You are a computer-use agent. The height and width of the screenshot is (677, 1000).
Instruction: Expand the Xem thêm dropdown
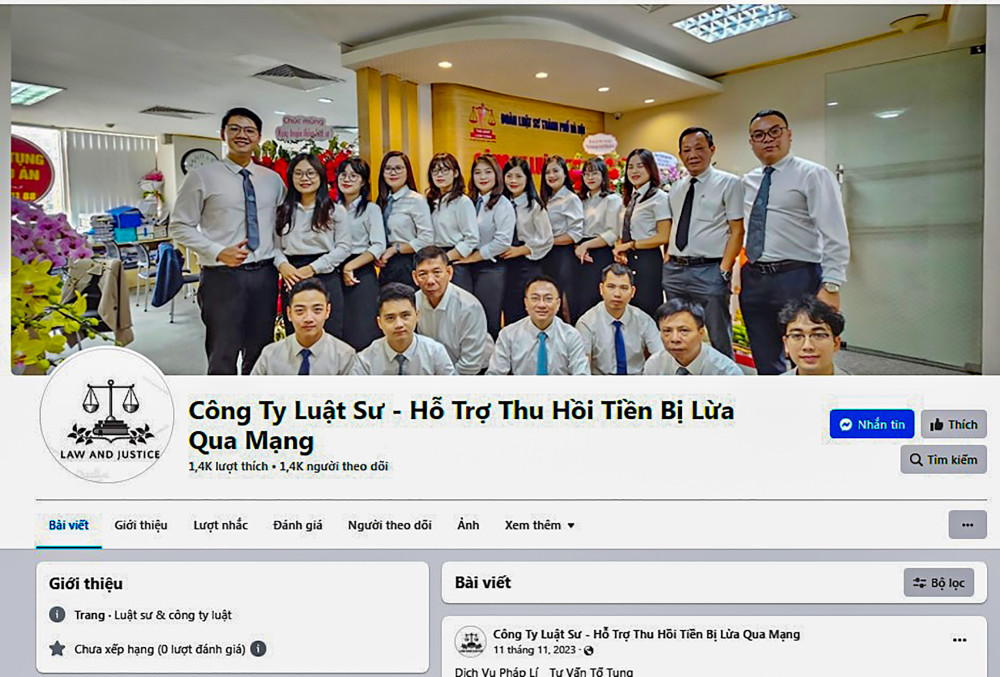coord(539,525)
